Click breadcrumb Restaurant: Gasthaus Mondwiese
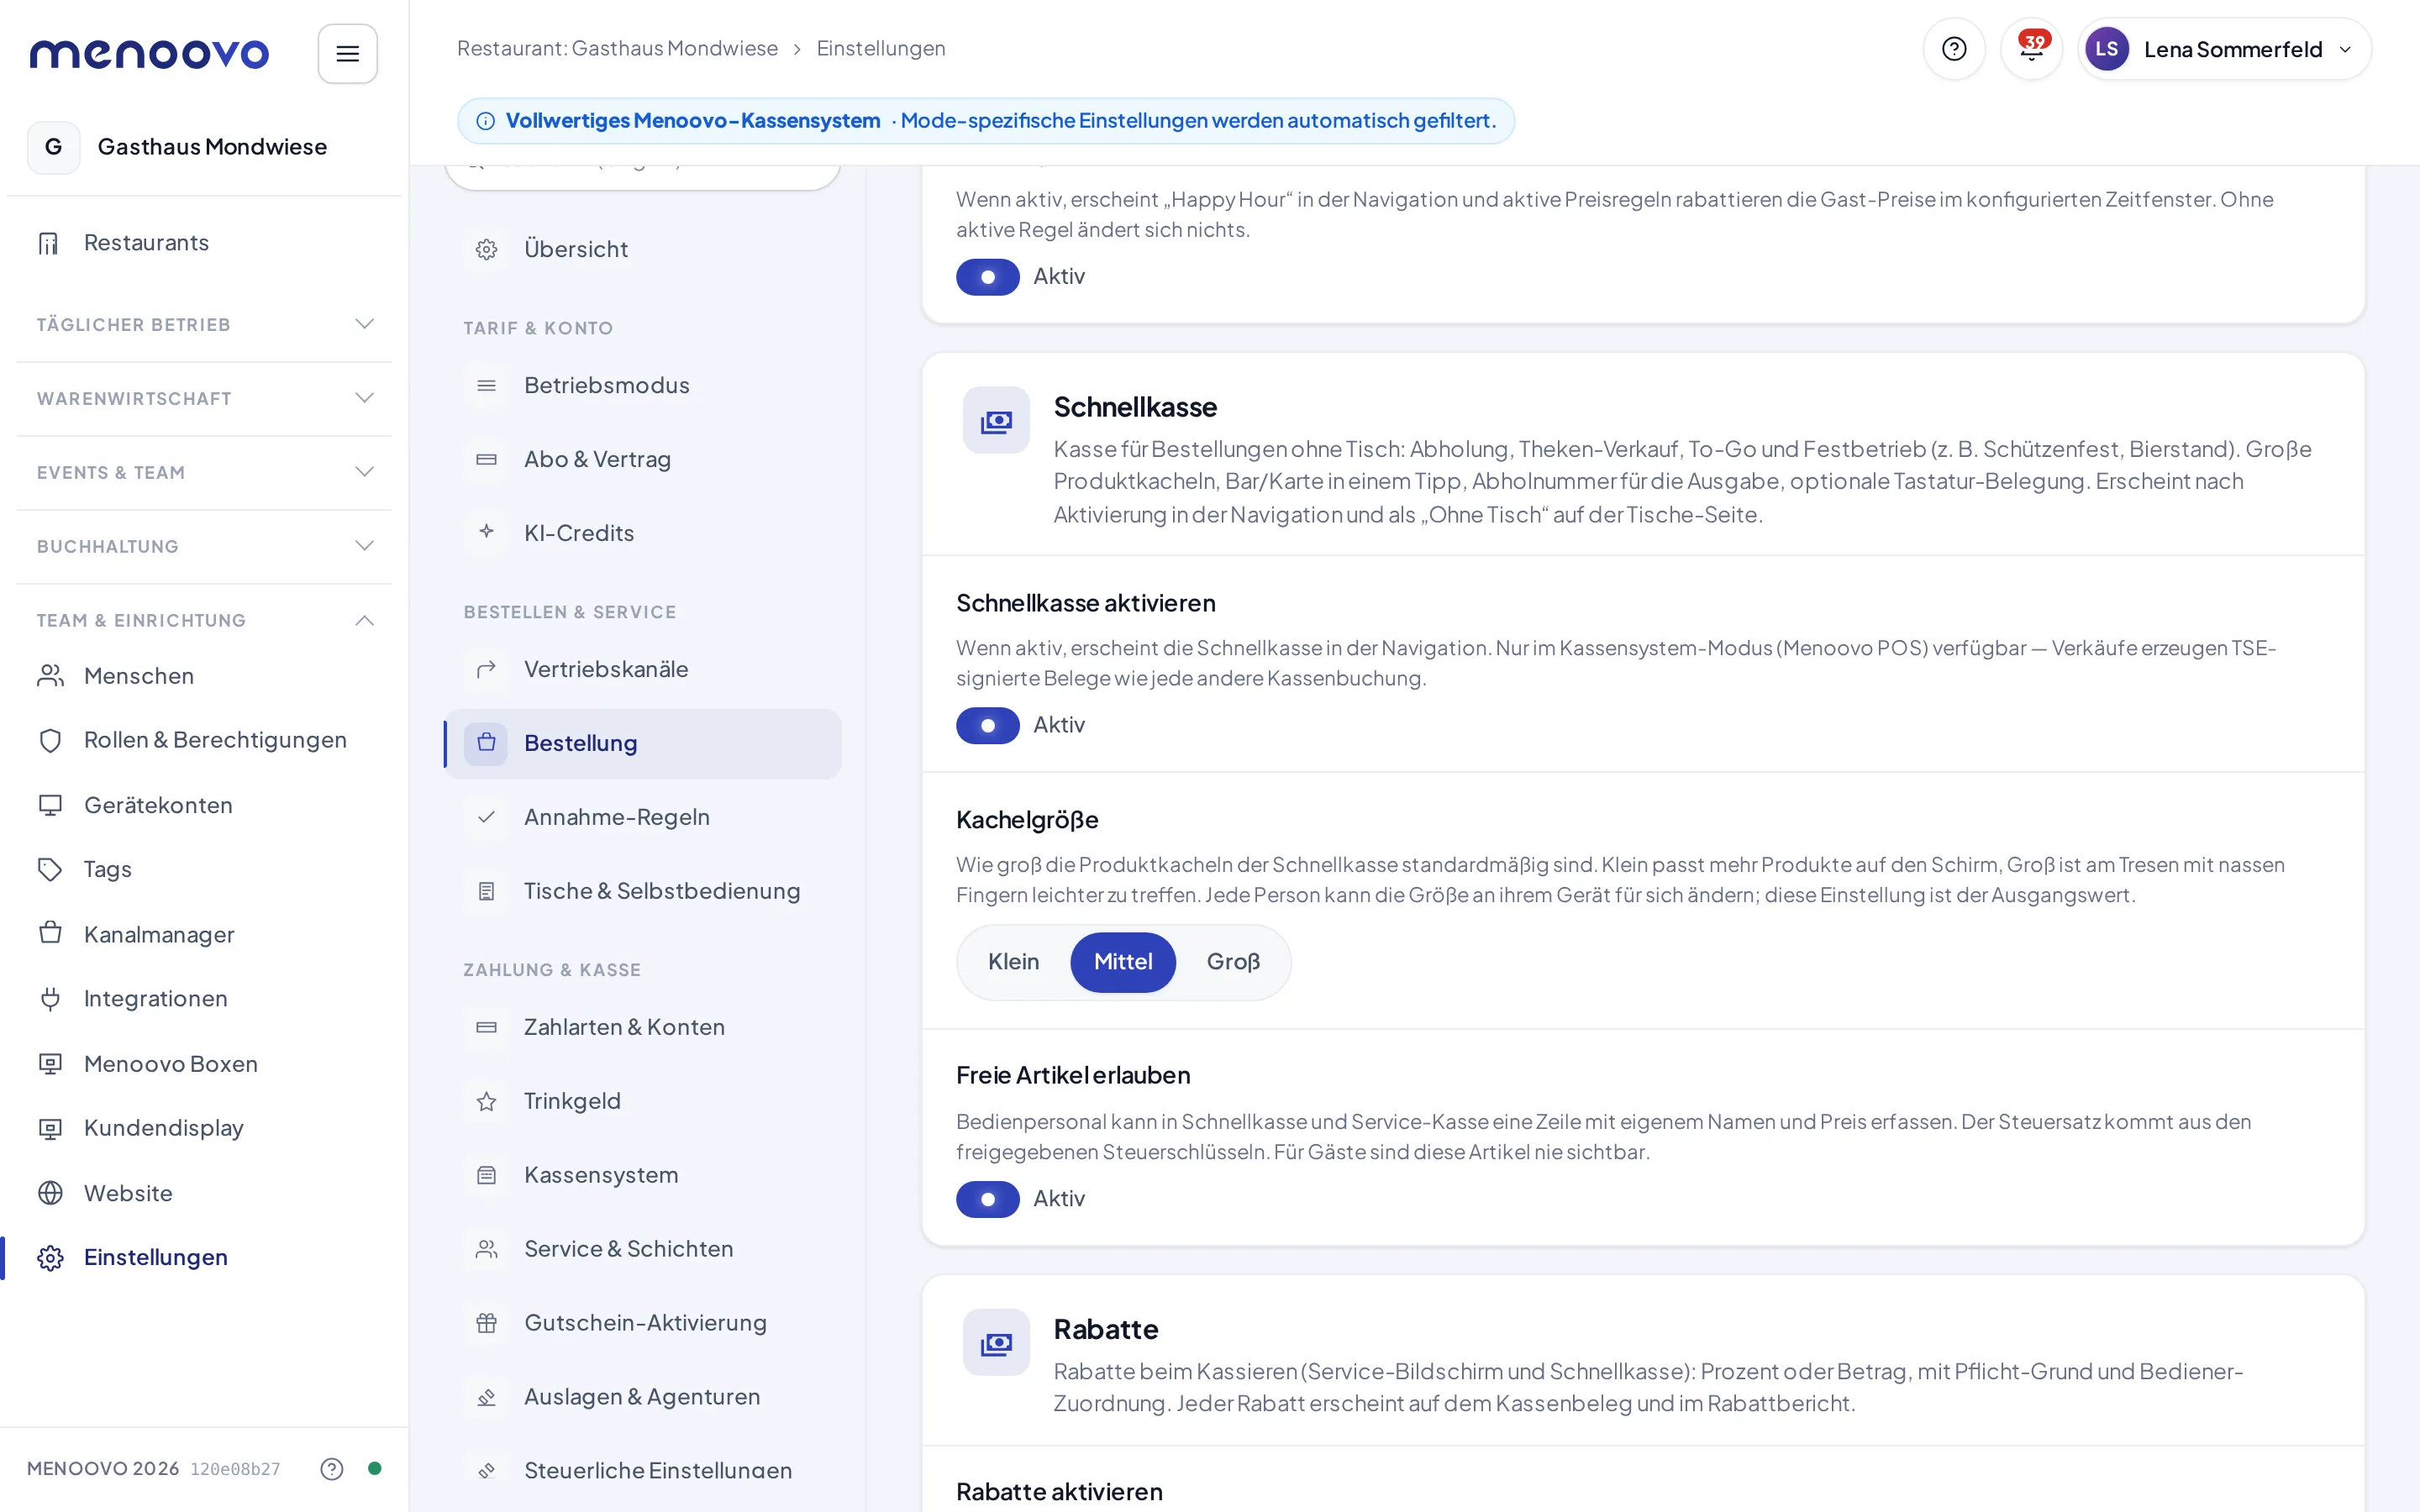2420x1512 pixels. (617, 48)
